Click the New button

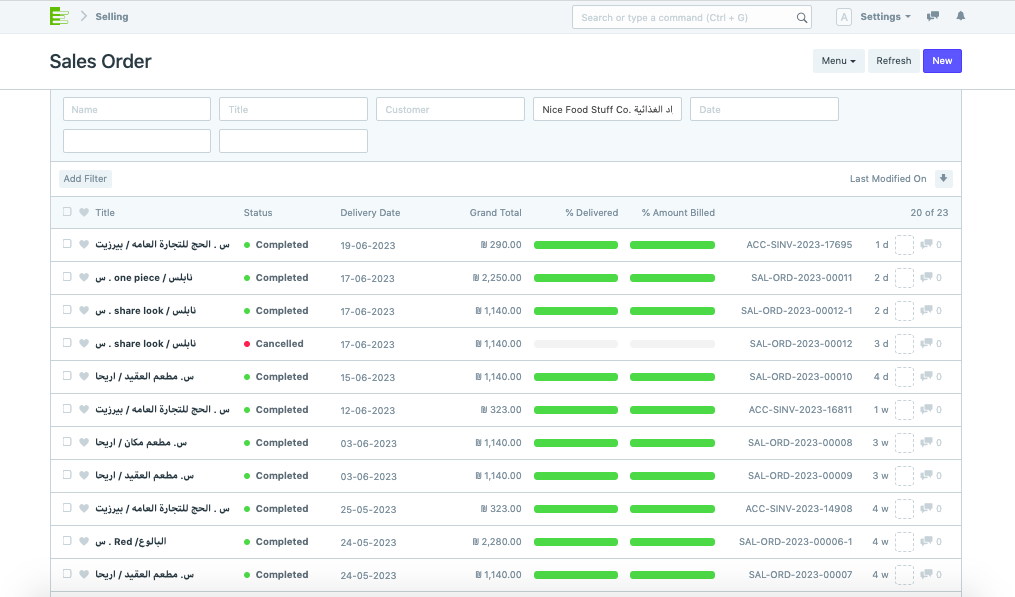pyautogui.click(x=942, y=61)
